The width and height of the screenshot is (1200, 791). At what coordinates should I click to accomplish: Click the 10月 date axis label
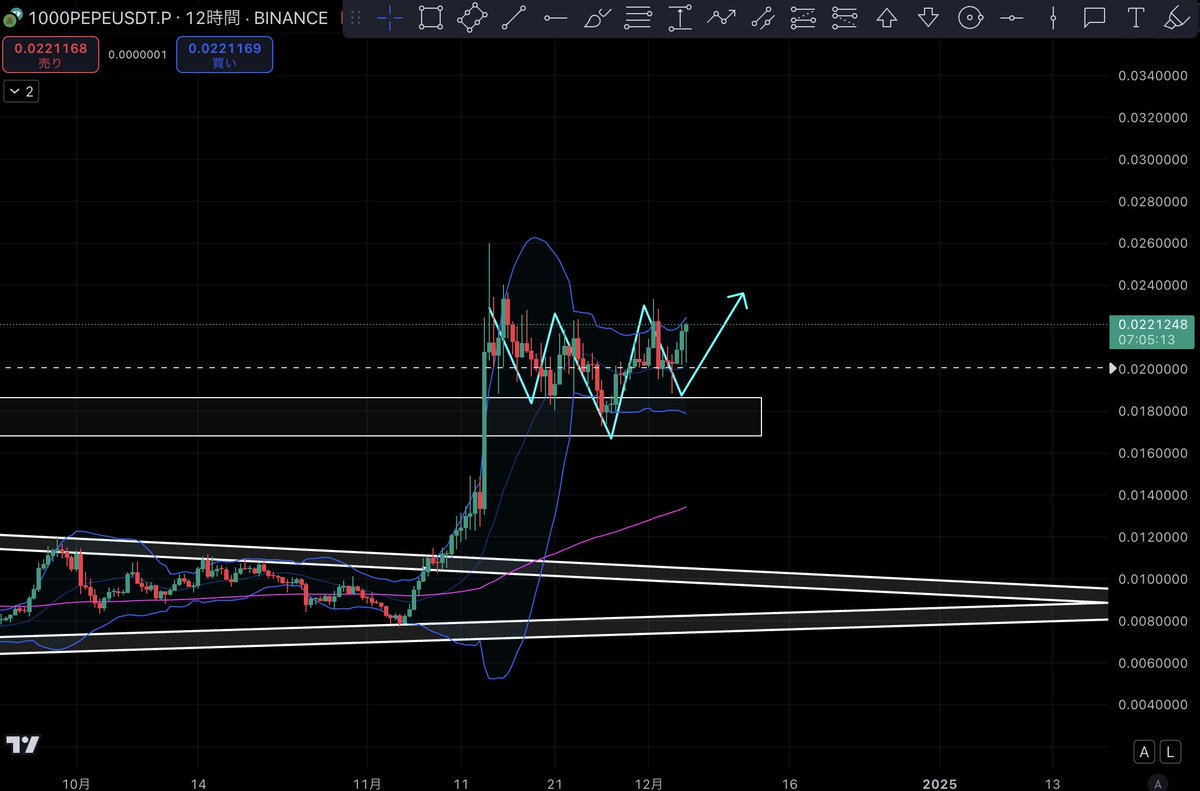tap(77, 784)
